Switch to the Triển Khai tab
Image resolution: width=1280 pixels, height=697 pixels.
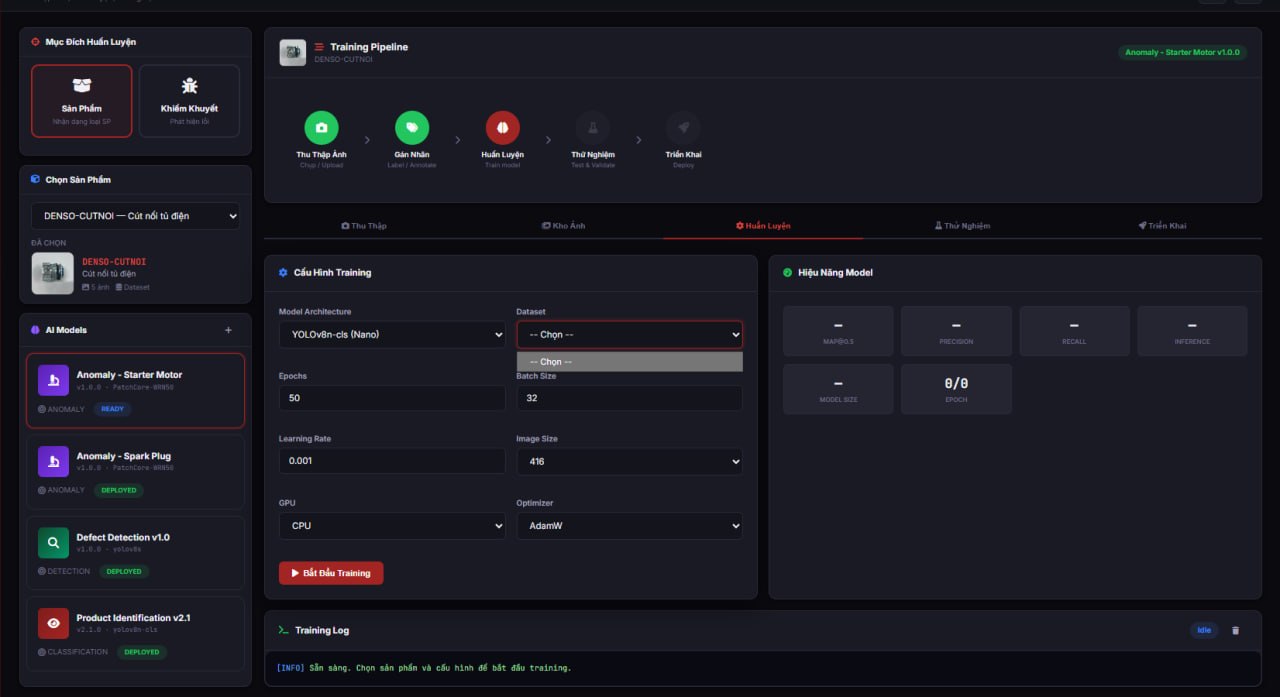point(1162,226)
